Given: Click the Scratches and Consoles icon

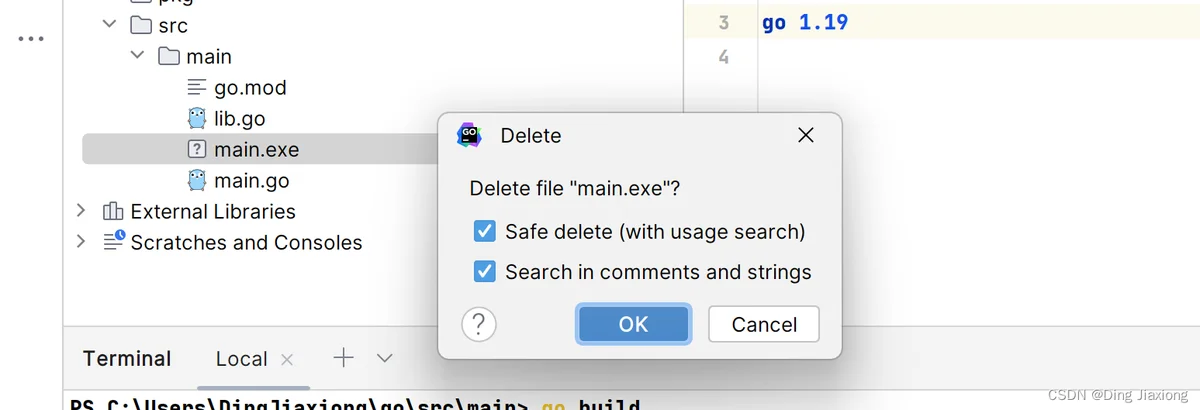Looking at the screenshot, I should [114, 241].
